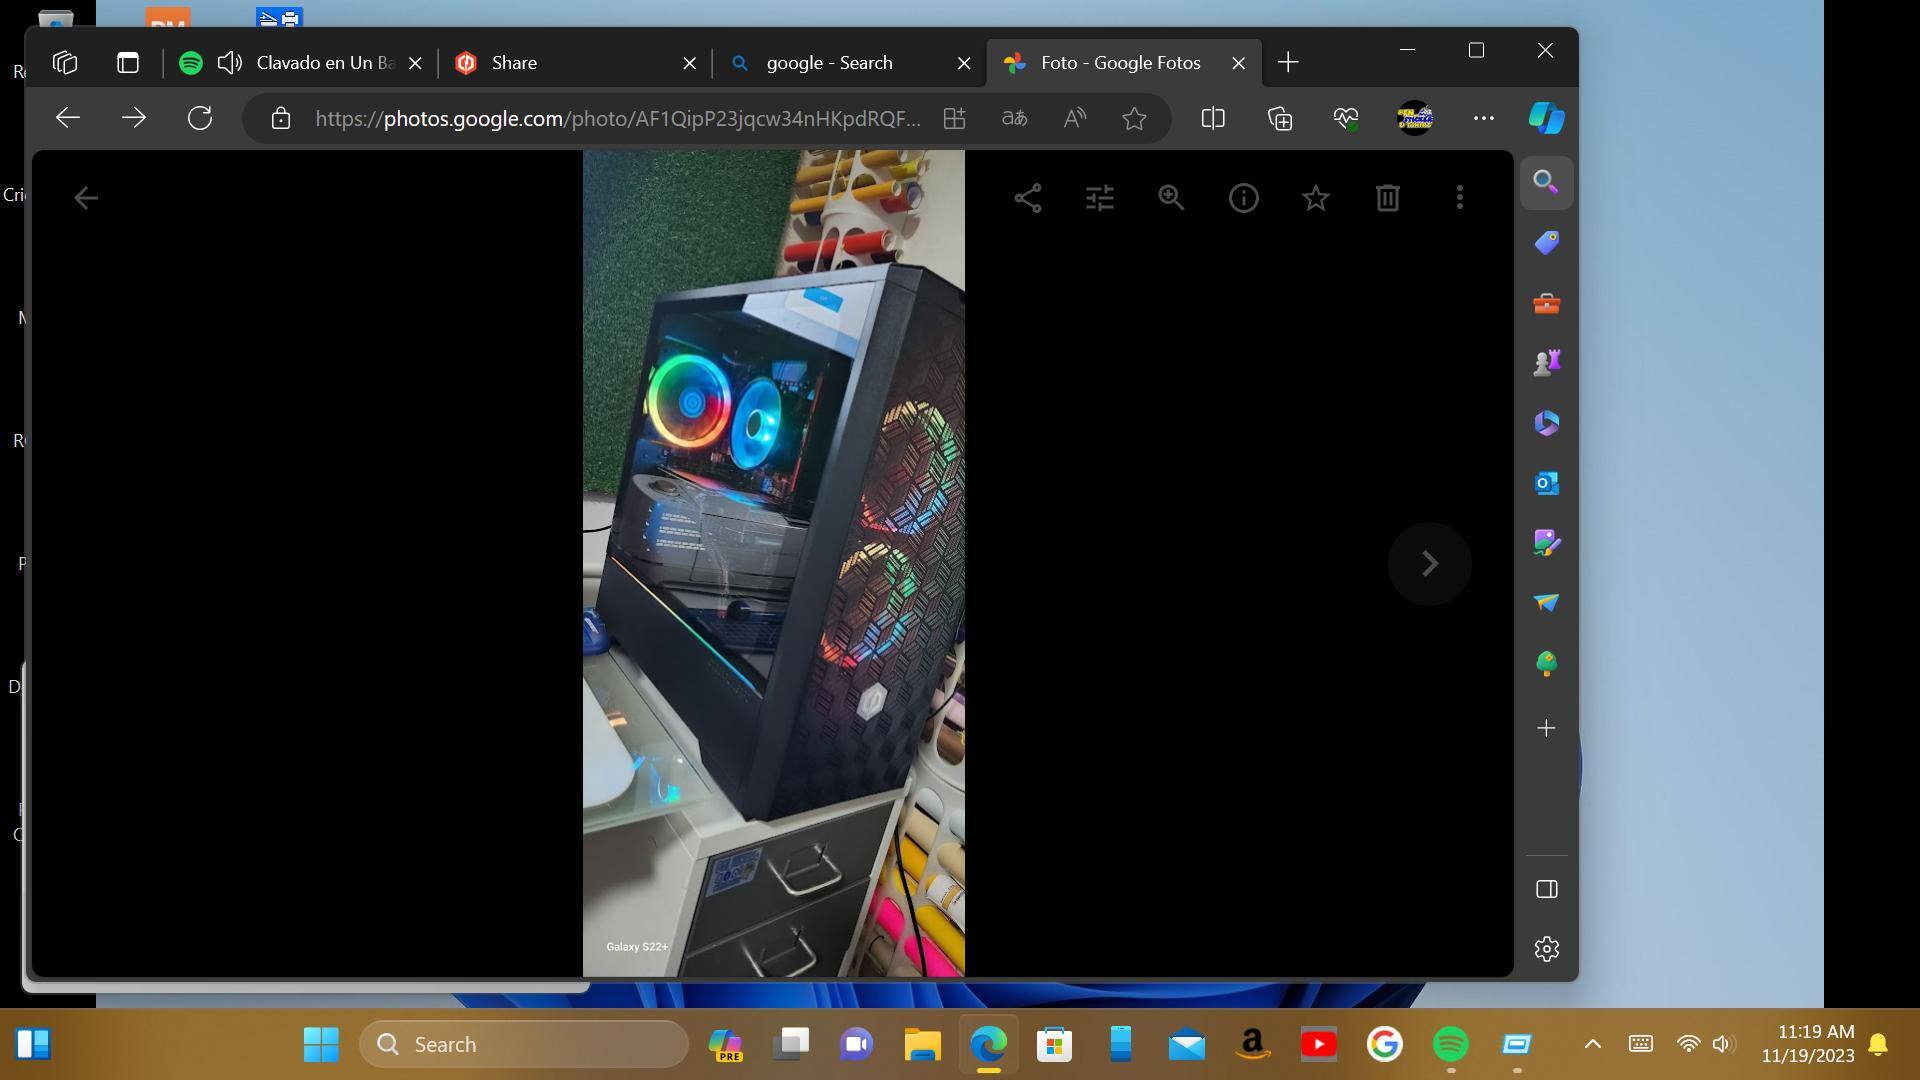This screenshot has width=1920, height=1080.
Task: Share the photo in Google Fotos
Action: tap(1027, 198)
